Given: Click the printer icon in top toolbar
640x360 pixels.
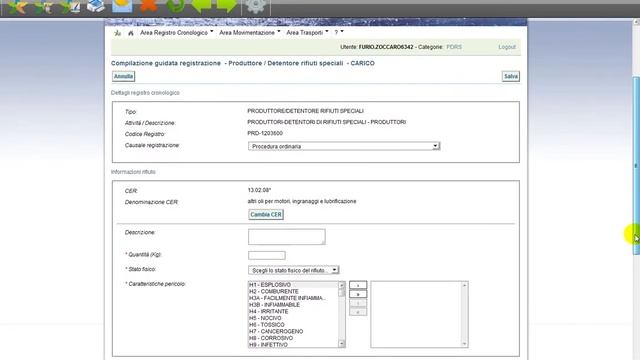Looking at the screenshot, I should click(x=96, y=6).
